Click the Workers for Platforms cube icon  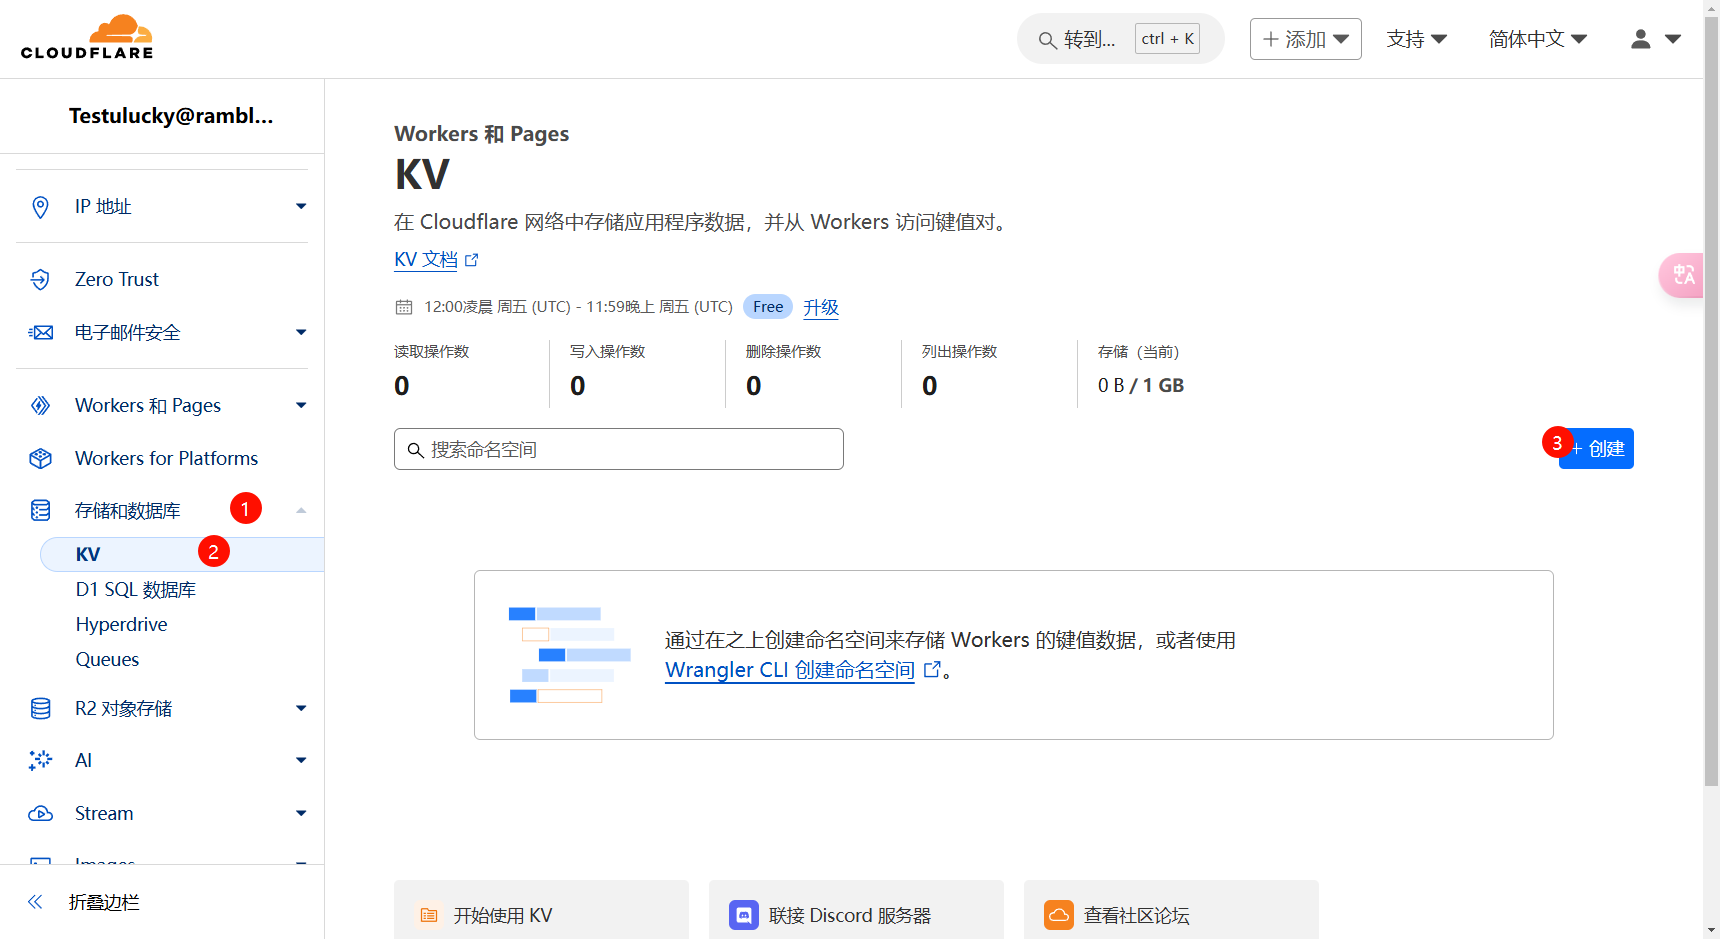40,458
